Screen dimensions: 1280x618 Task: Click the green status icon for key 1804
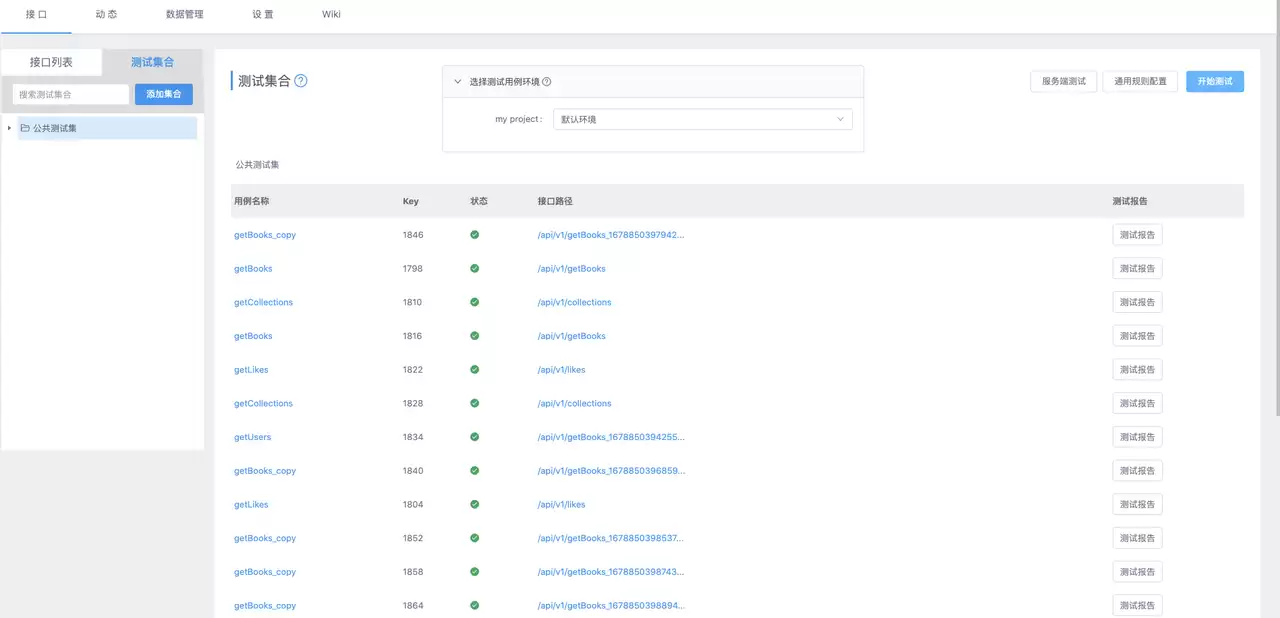[474, 504]
